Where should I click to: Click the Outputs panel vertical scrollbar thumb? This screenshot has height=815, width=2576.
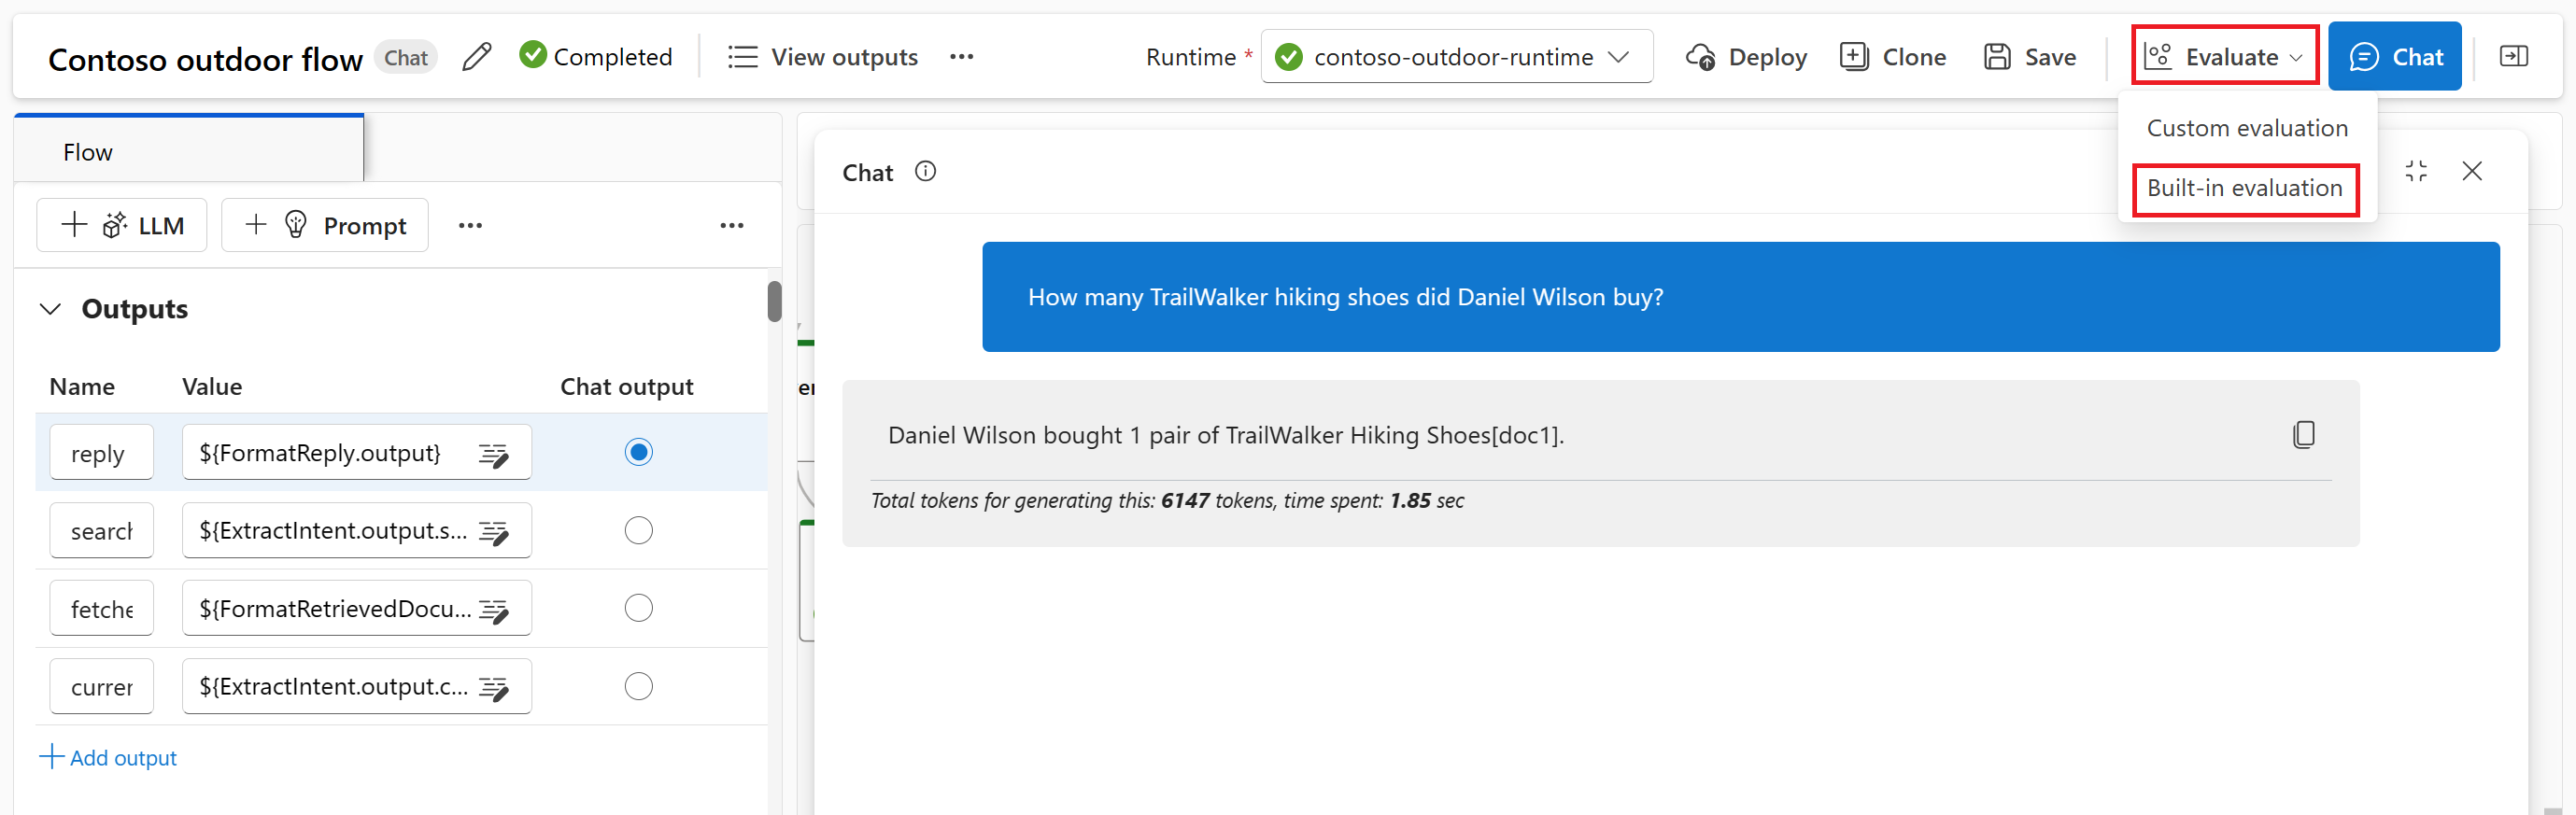tap(774, 301)
